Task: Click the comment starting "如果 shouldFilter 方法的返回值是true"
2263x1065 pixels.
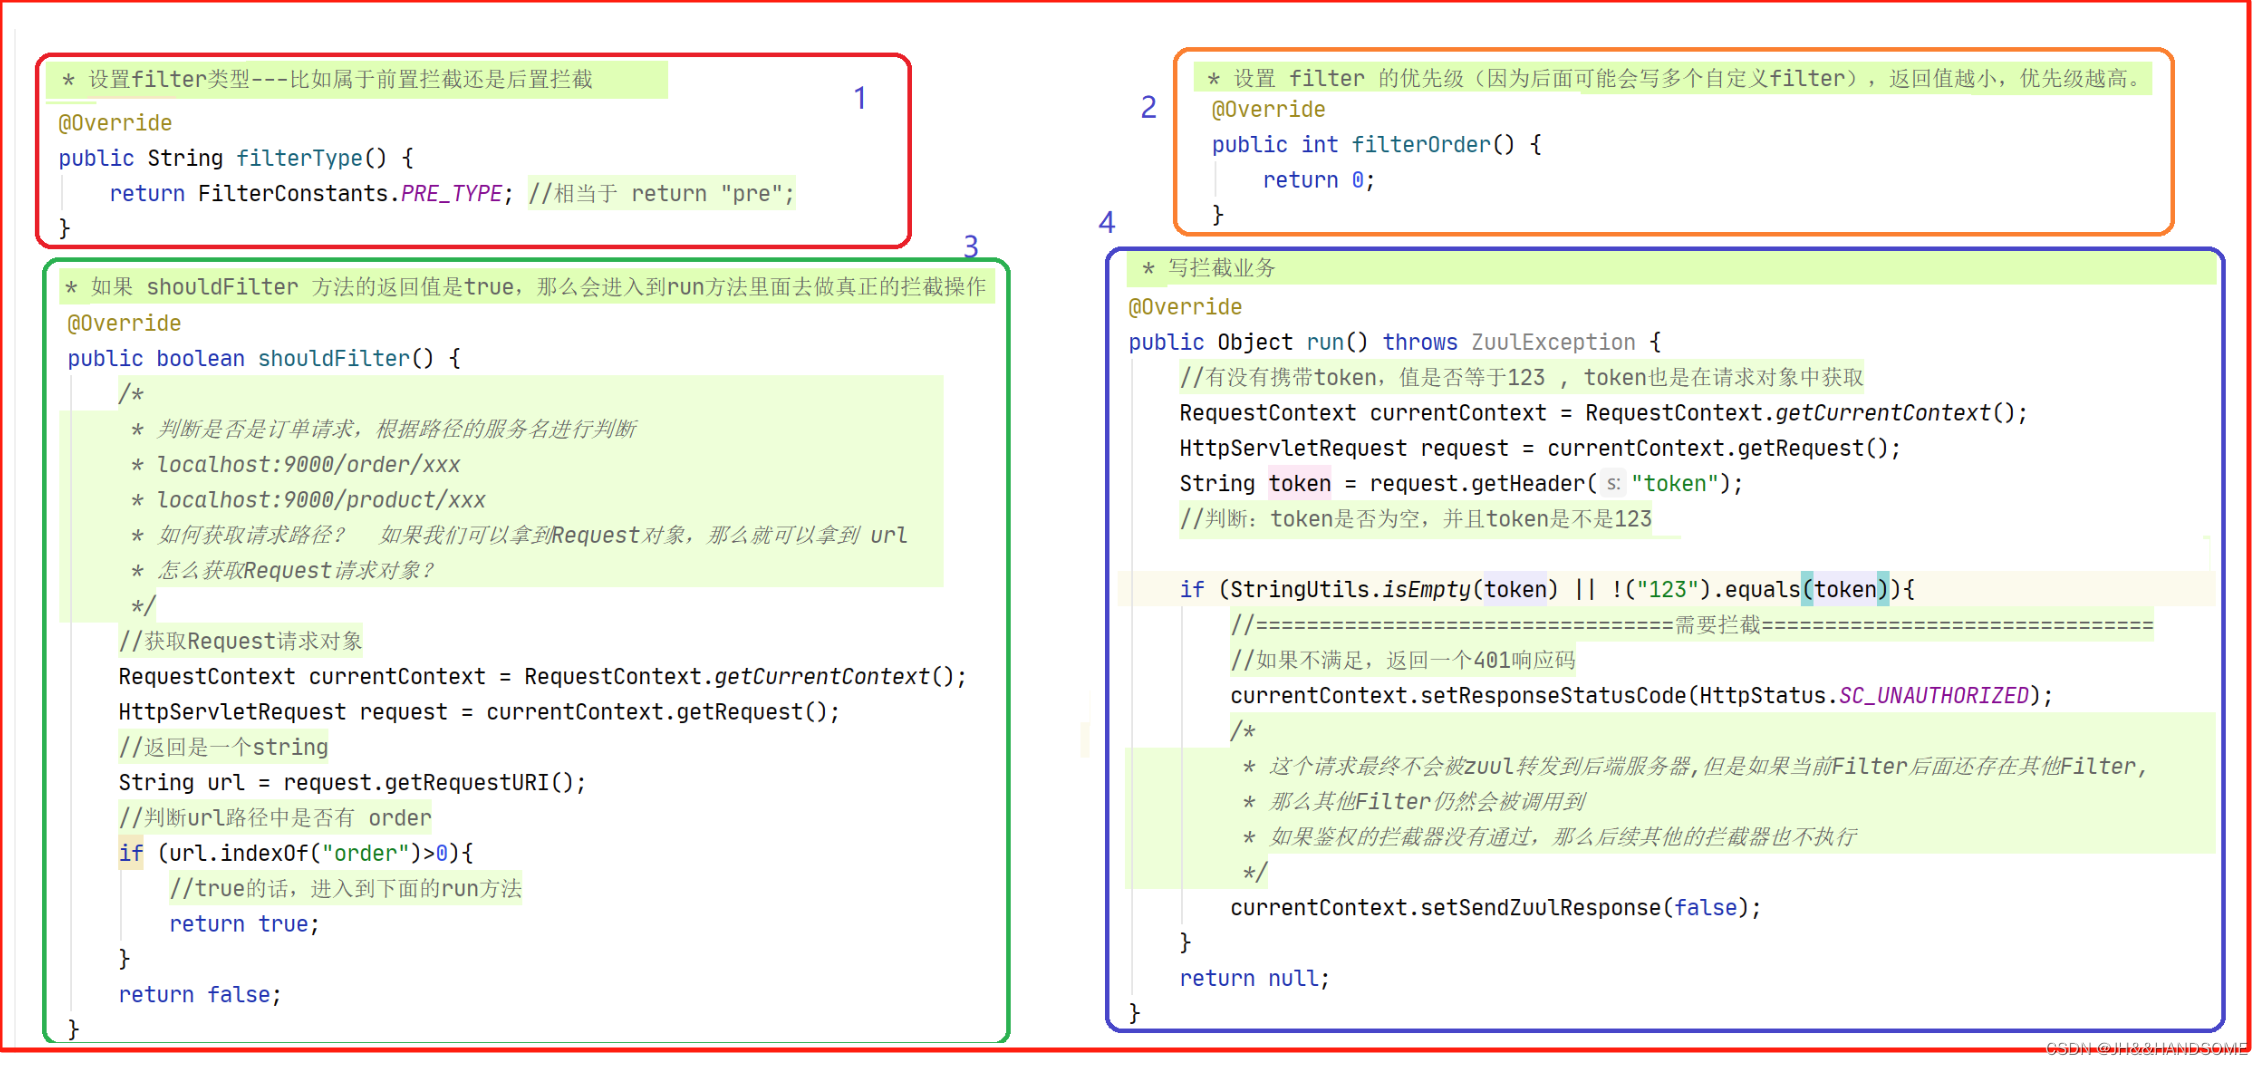Action: point(538,287)
